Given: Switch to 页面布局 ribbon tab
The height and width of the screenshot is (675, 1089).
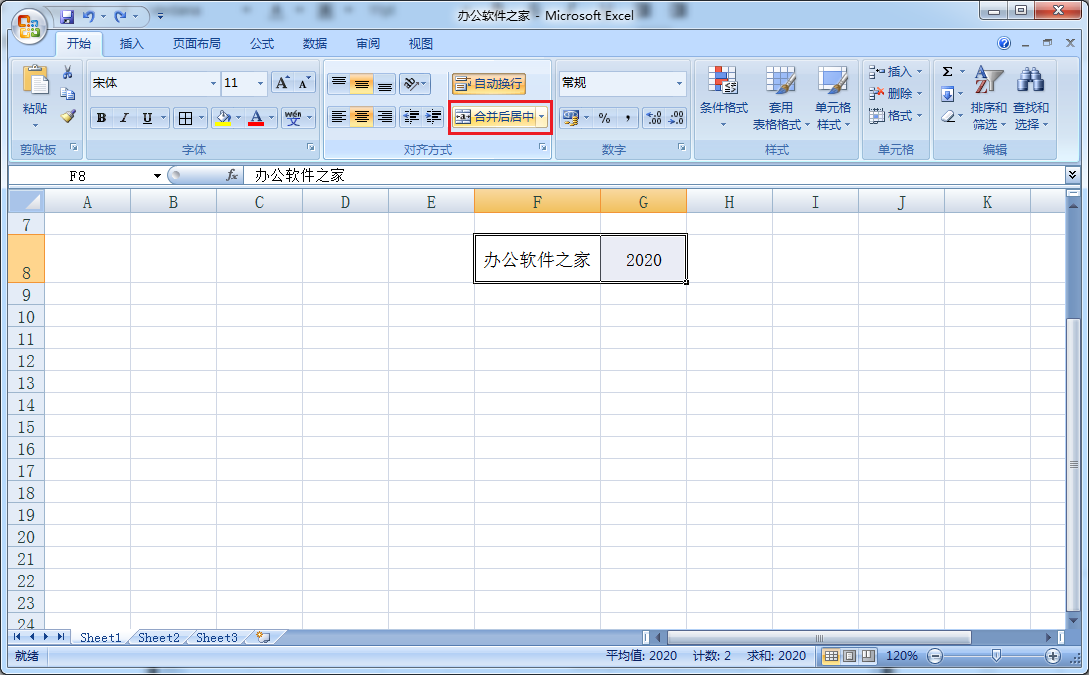Looking at the screenshot, I should (x=197, y=44).
